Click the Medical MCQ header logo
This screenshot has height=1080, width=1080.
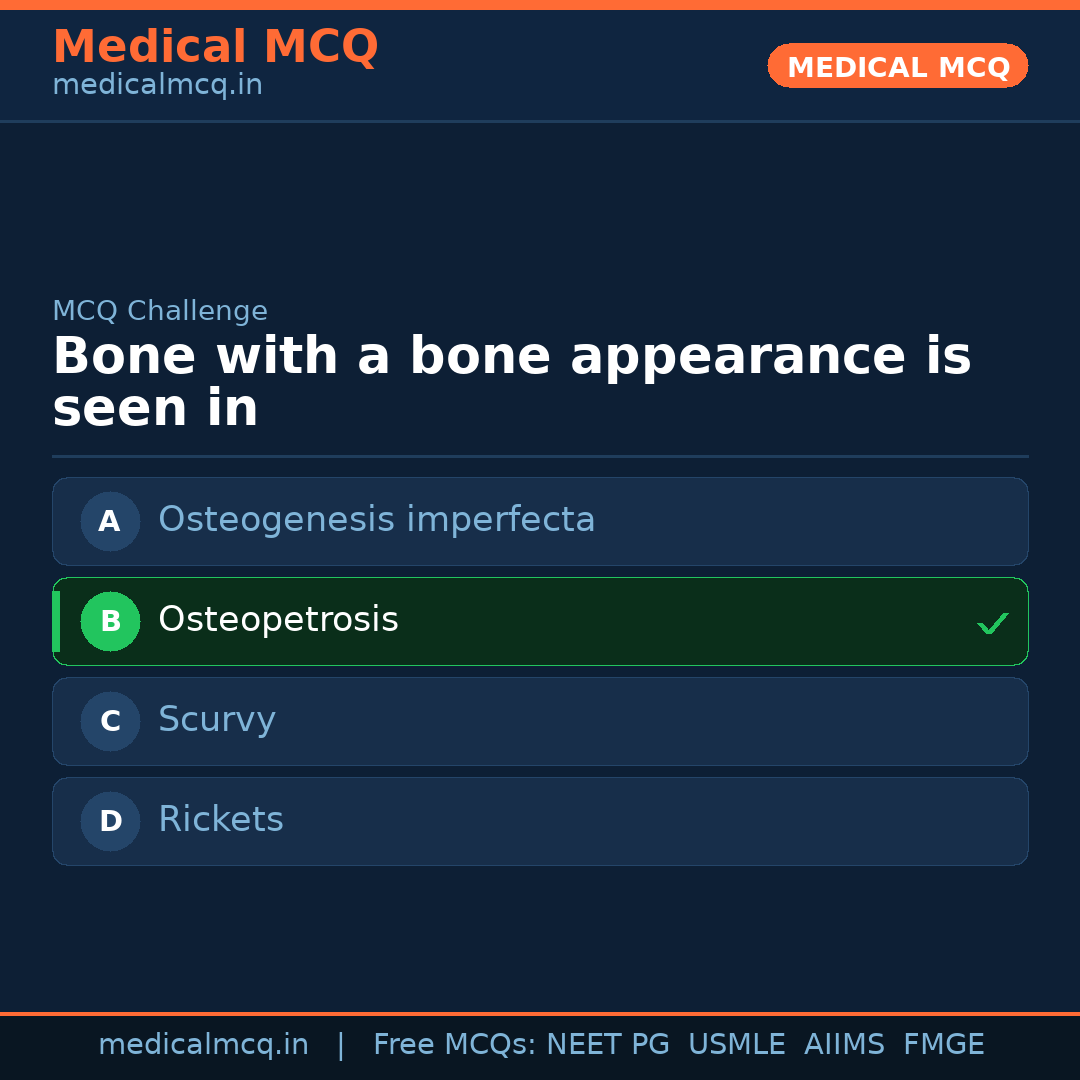pyautogui.click(x=215, y=46)
